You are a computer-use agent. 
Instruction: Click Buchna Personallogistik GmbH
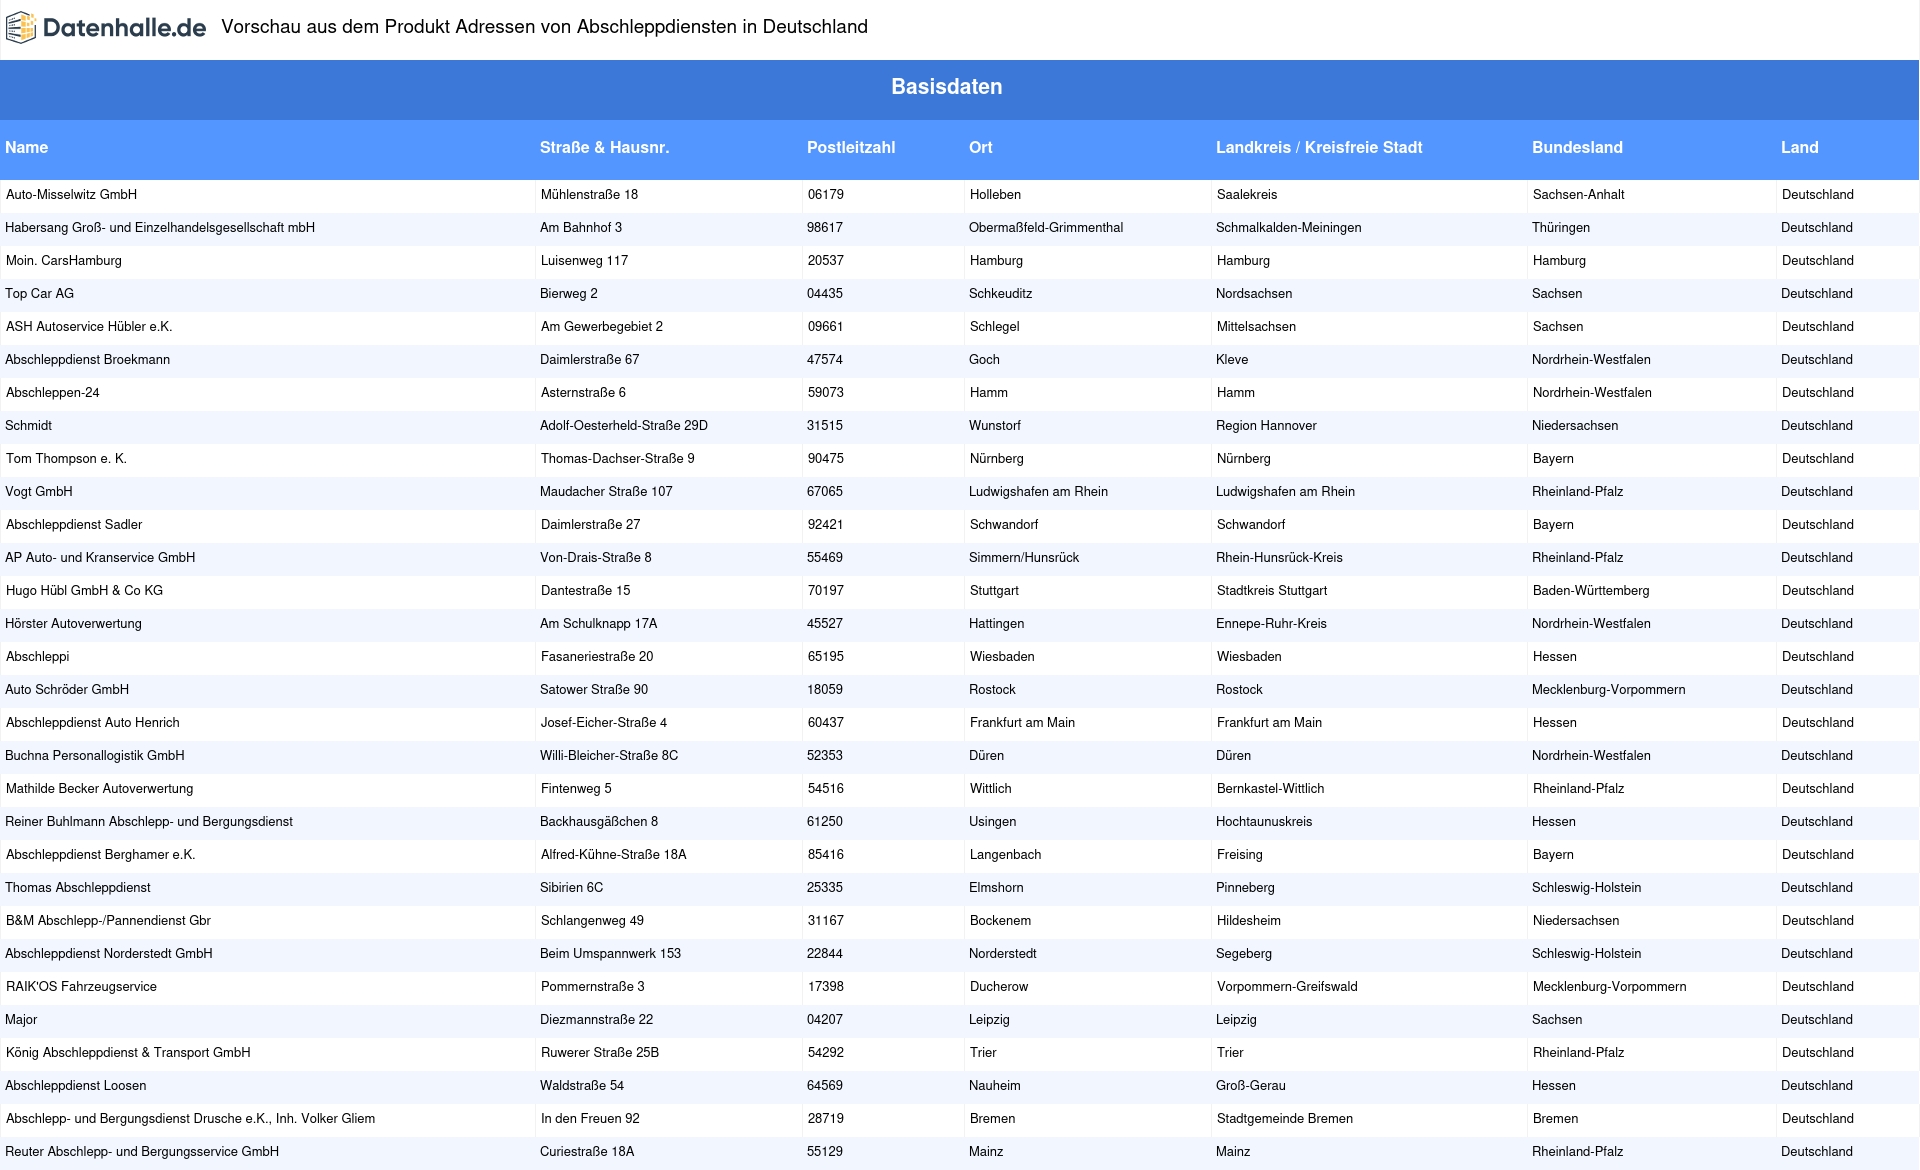click(95, 756)
